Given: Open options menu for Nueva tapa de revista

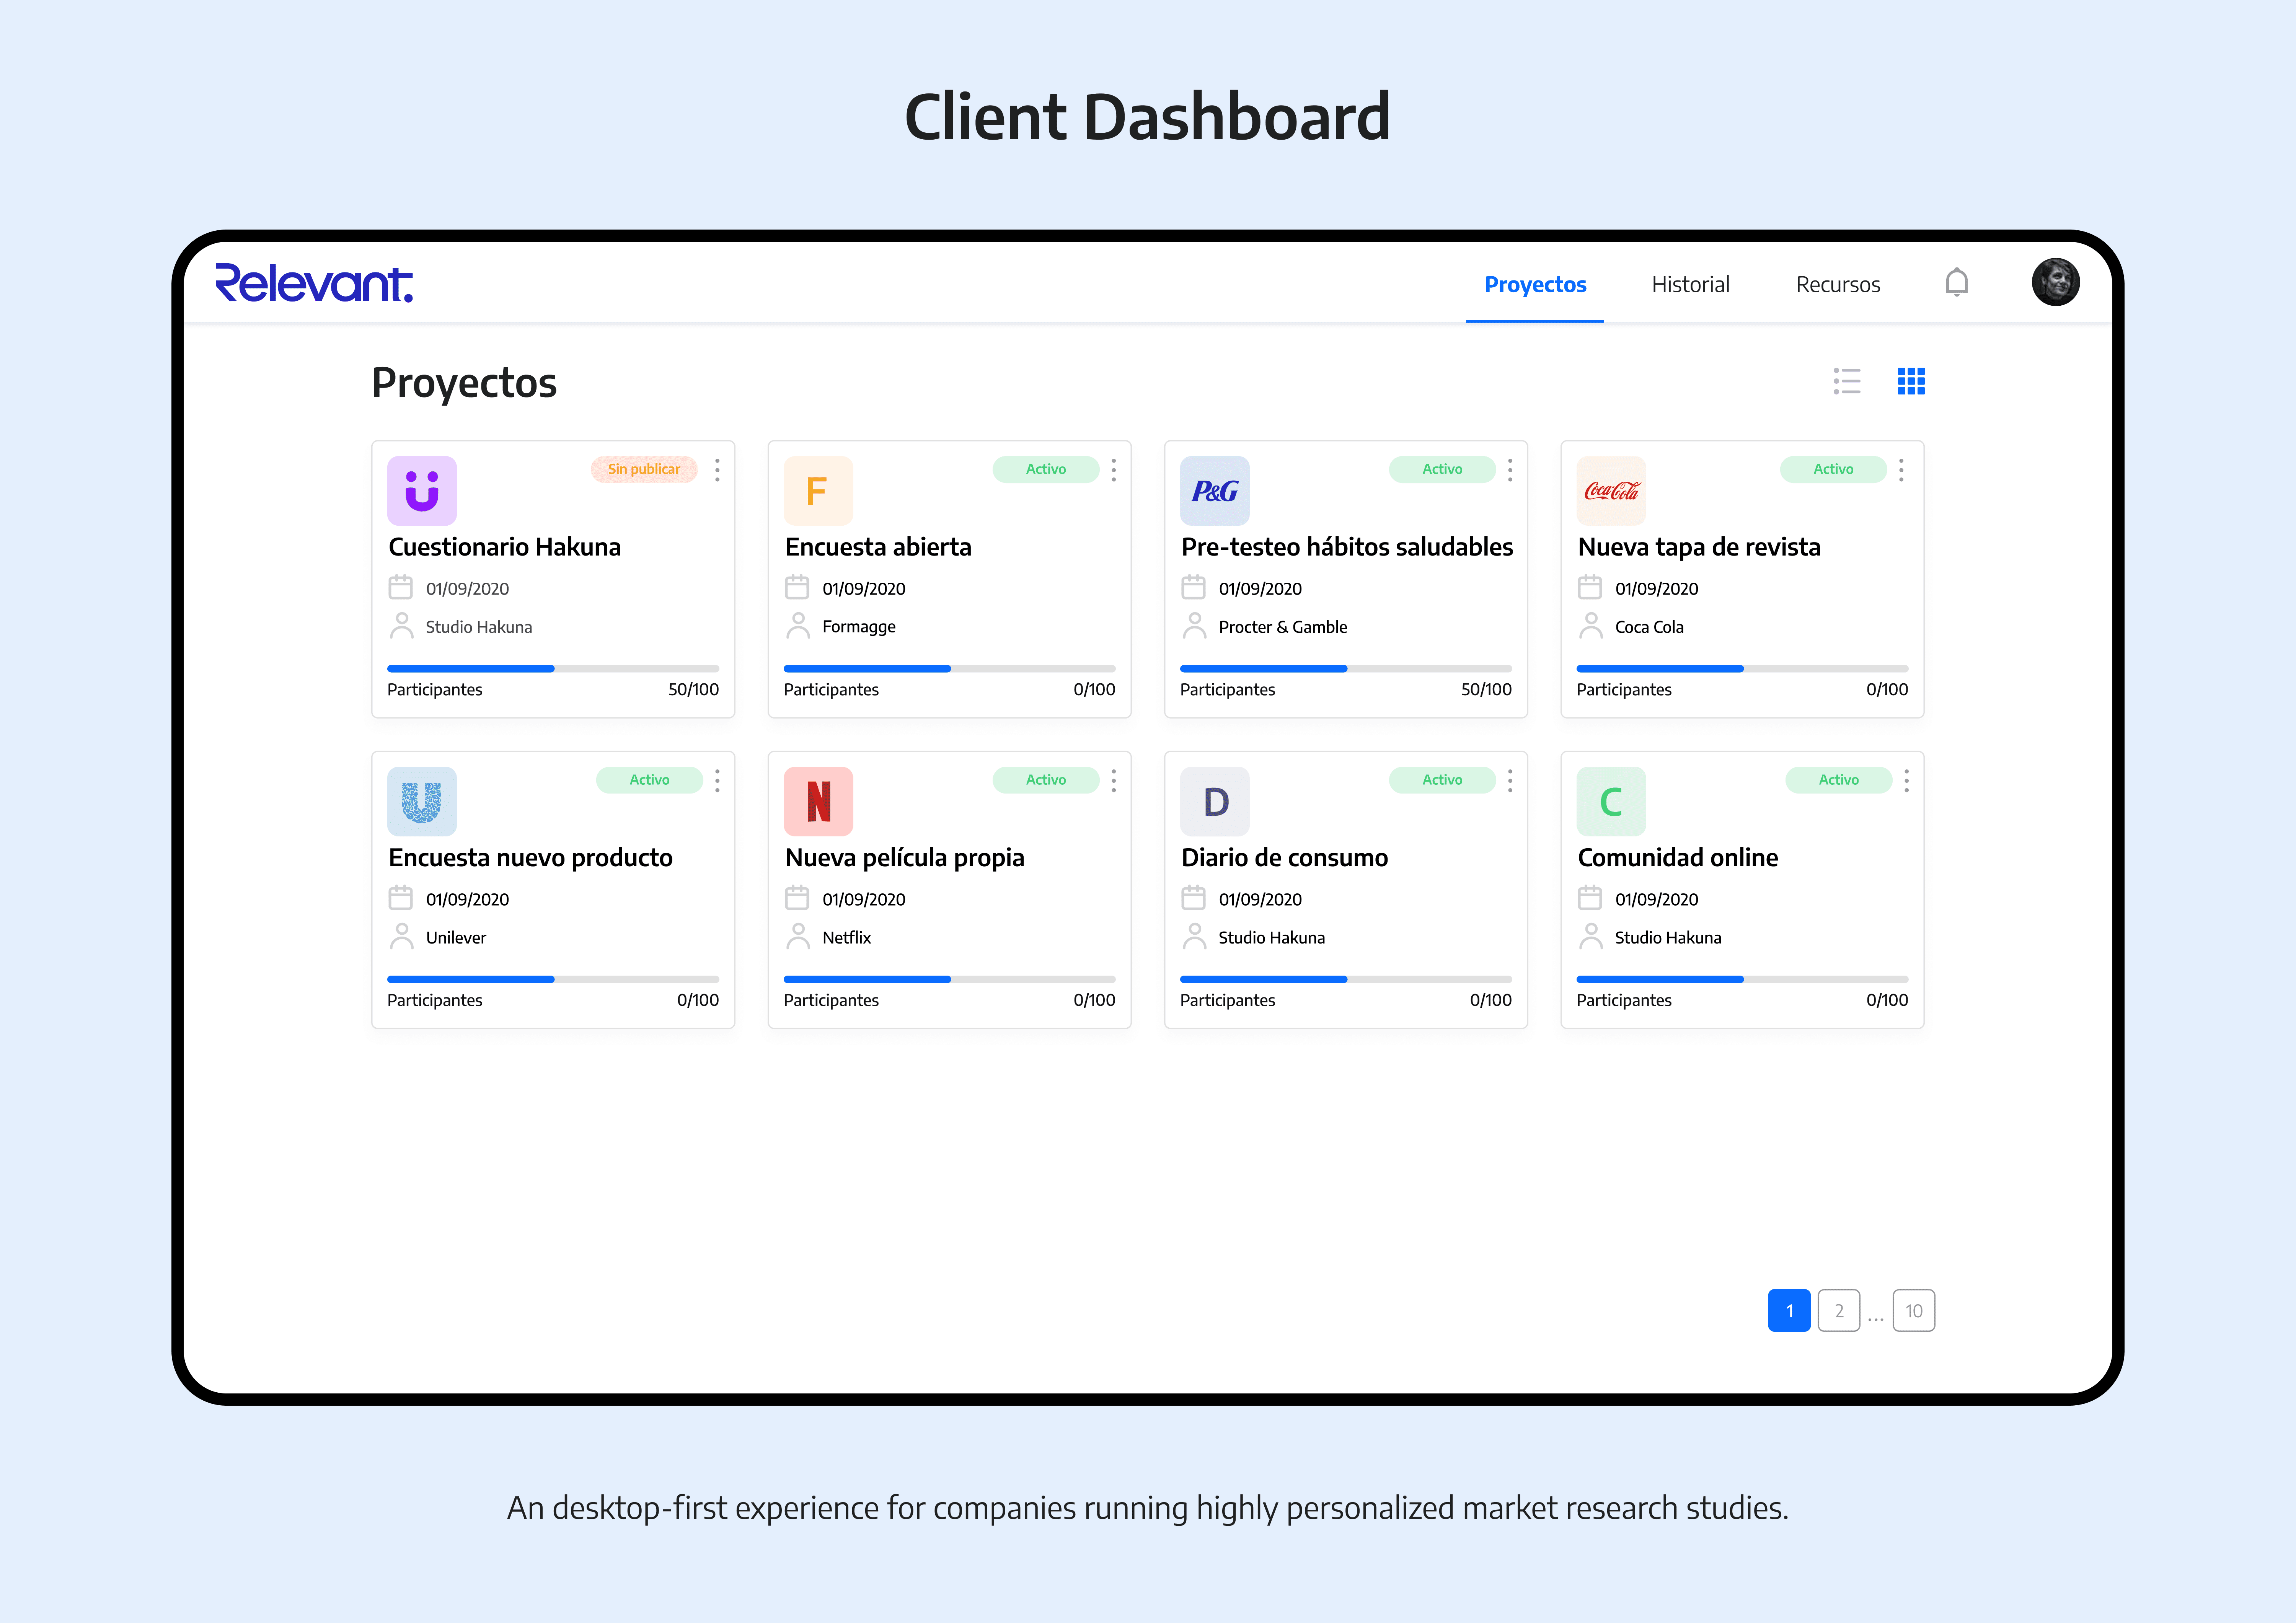Looking at the screenshot, I should (x=1901, y=470).
